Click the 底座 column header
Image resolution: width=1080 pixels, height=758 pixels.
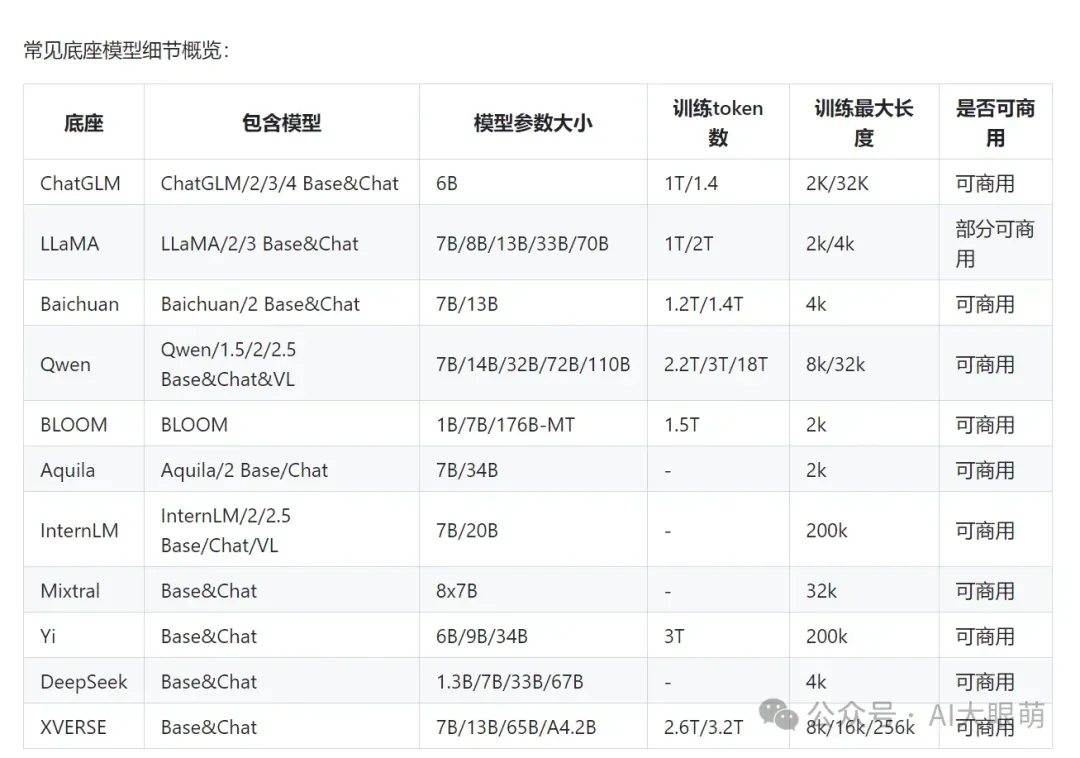click(84, 123)
